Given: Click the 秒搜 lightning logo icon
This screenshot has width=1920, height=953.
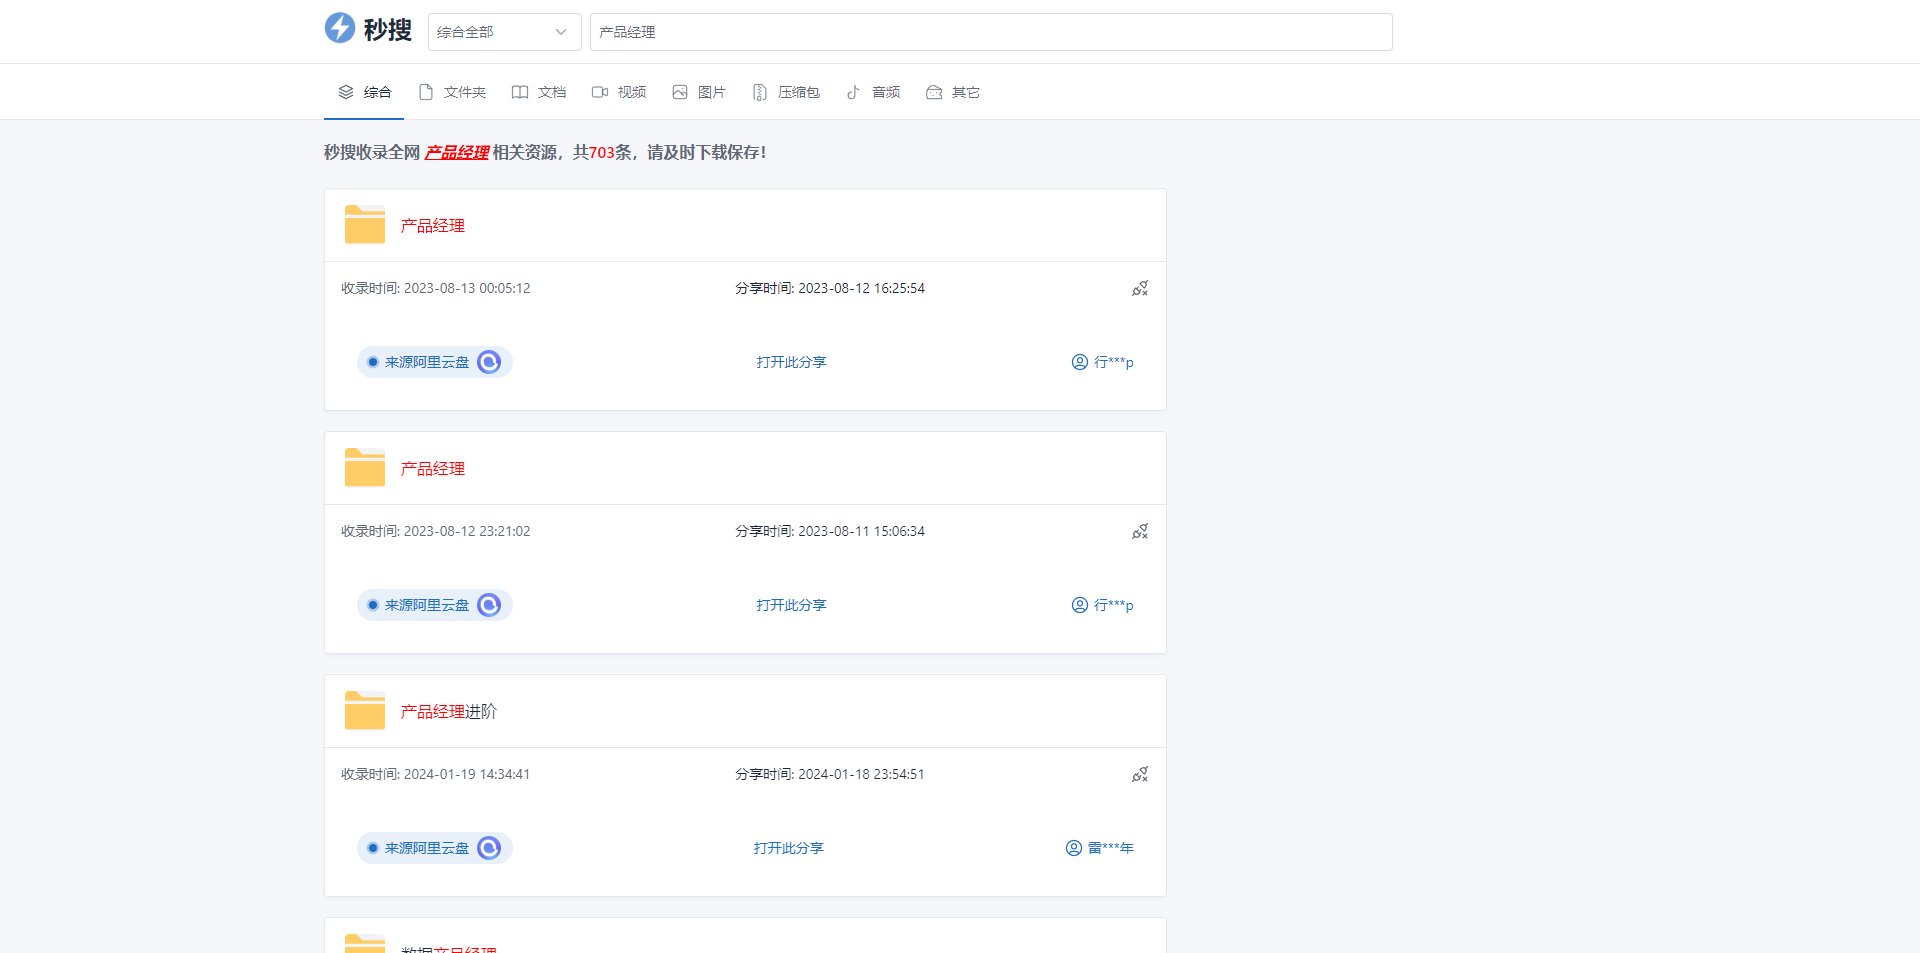Looking at the screenshot, I should coord(340,28).
